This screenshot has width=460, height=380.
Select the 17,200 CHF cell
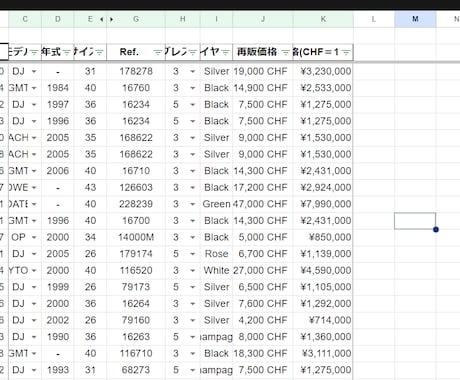[263, 187]
